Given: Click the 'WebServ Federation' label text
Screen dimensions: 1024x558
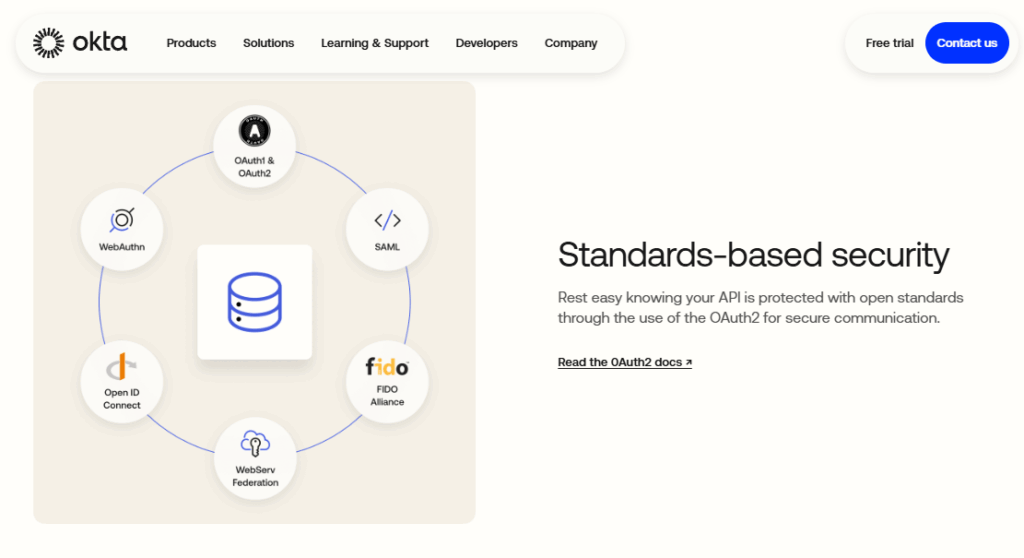Looking at the screenshot, I should click(x=255, y=476).
